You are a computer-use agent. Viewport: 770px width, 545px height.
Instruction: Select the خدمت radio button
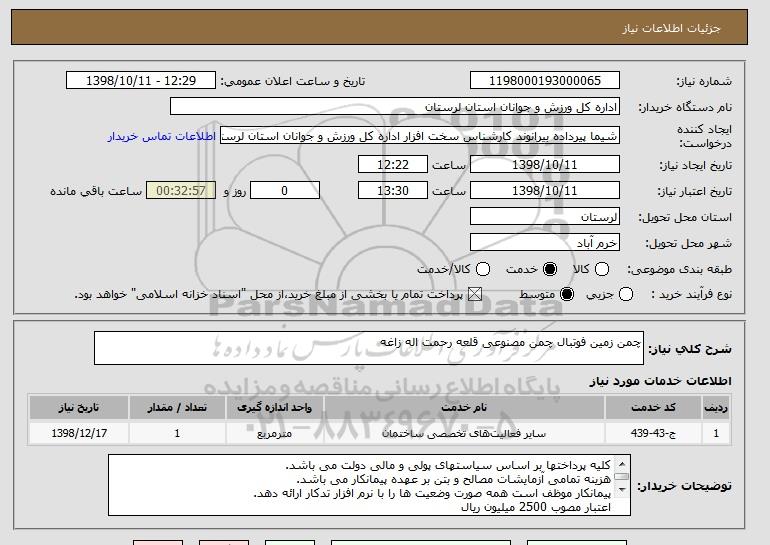point(550,269)
